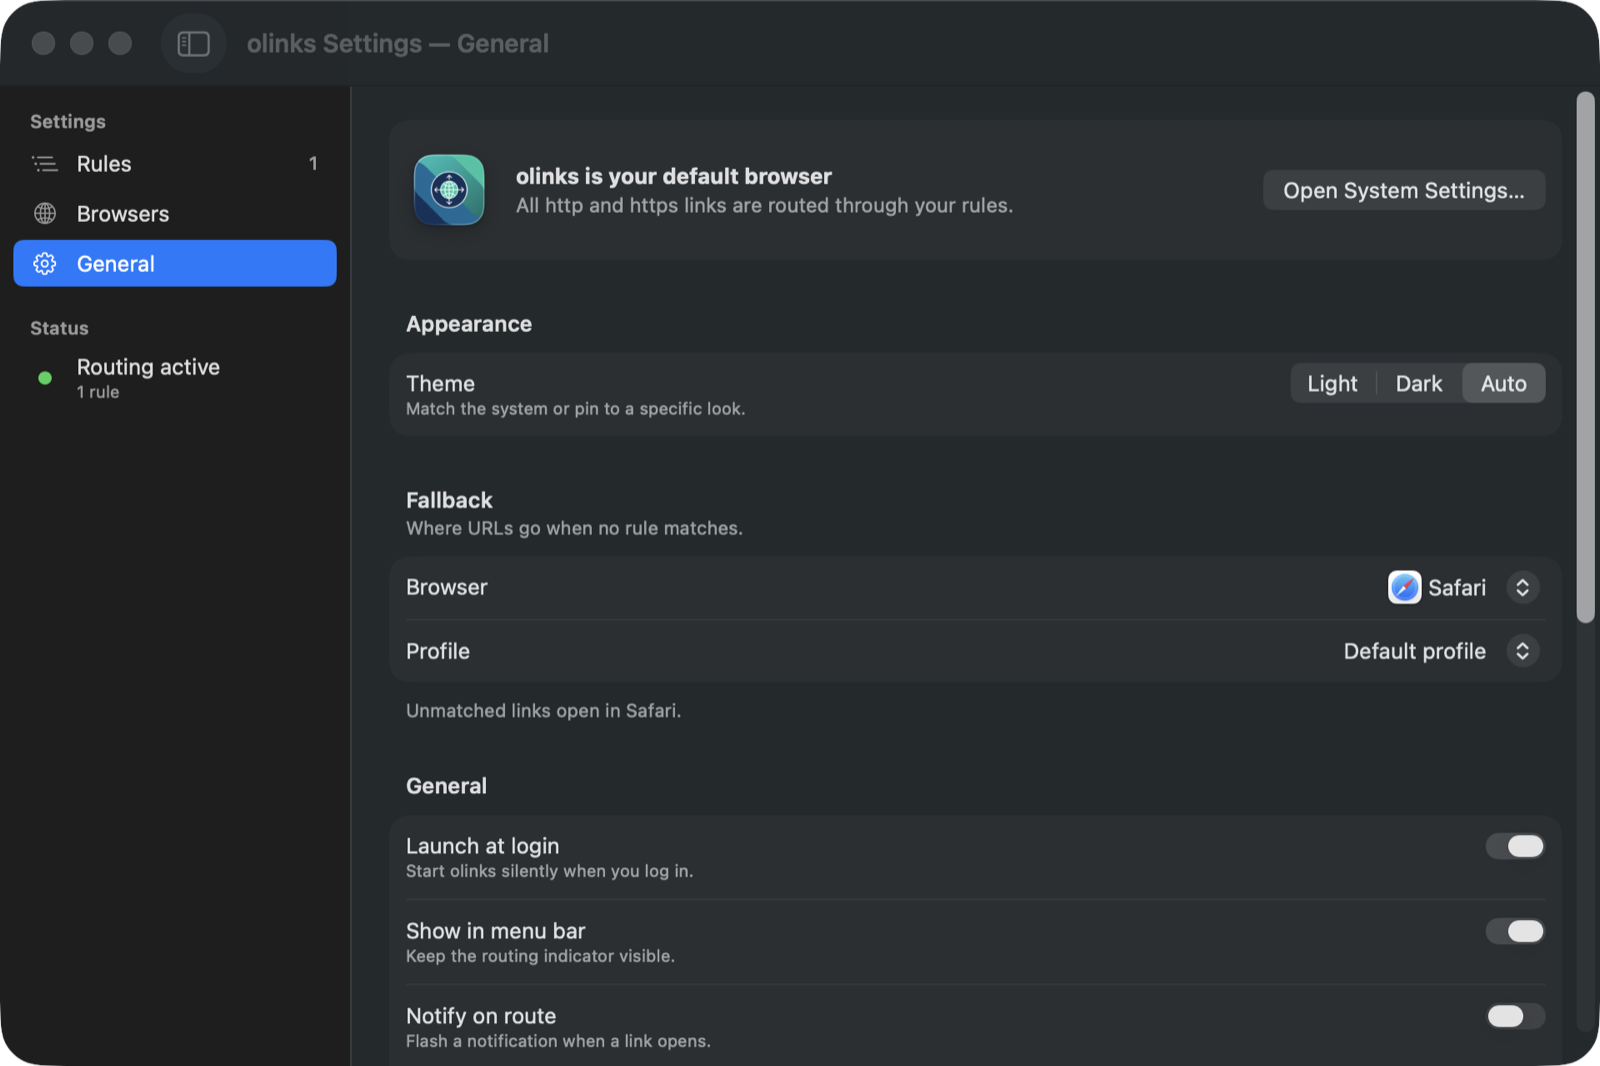Click the "Flash a notification" description
Screen dimensions: 1600x1066
pyautogui.click(x=558, y=1041)
